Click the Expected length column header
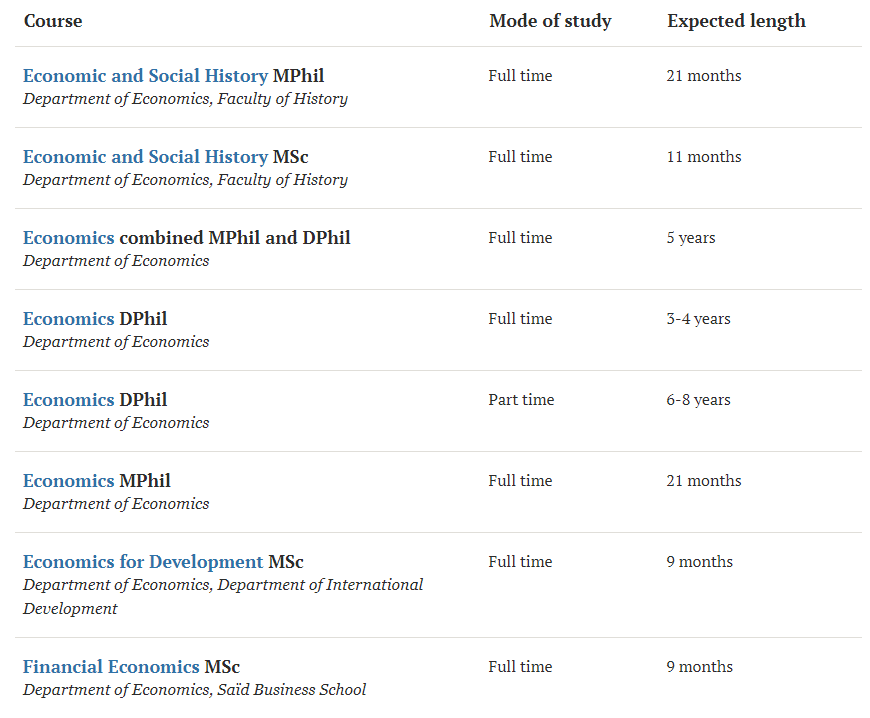The height and width of the screenshot is (718, 870). coord(736,21)
